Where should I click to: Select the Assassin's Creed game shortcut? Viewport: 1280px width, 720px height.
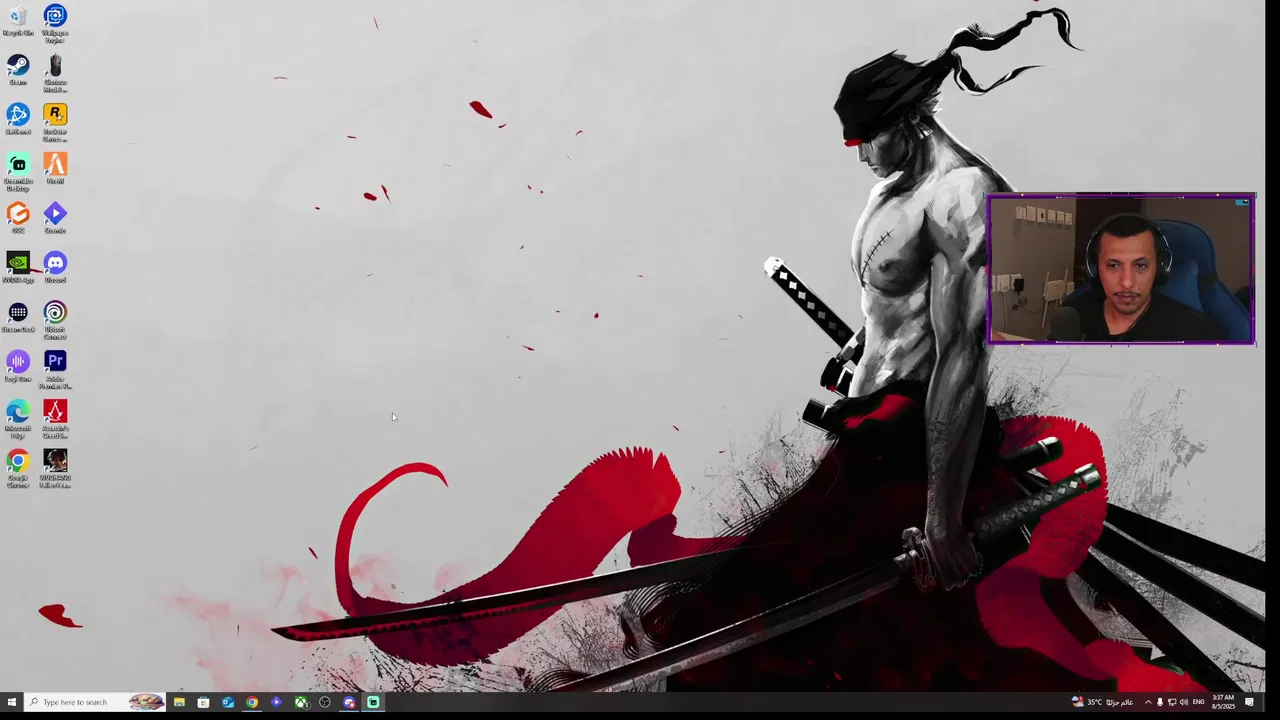pyautogui.click(x=55, y=420)
